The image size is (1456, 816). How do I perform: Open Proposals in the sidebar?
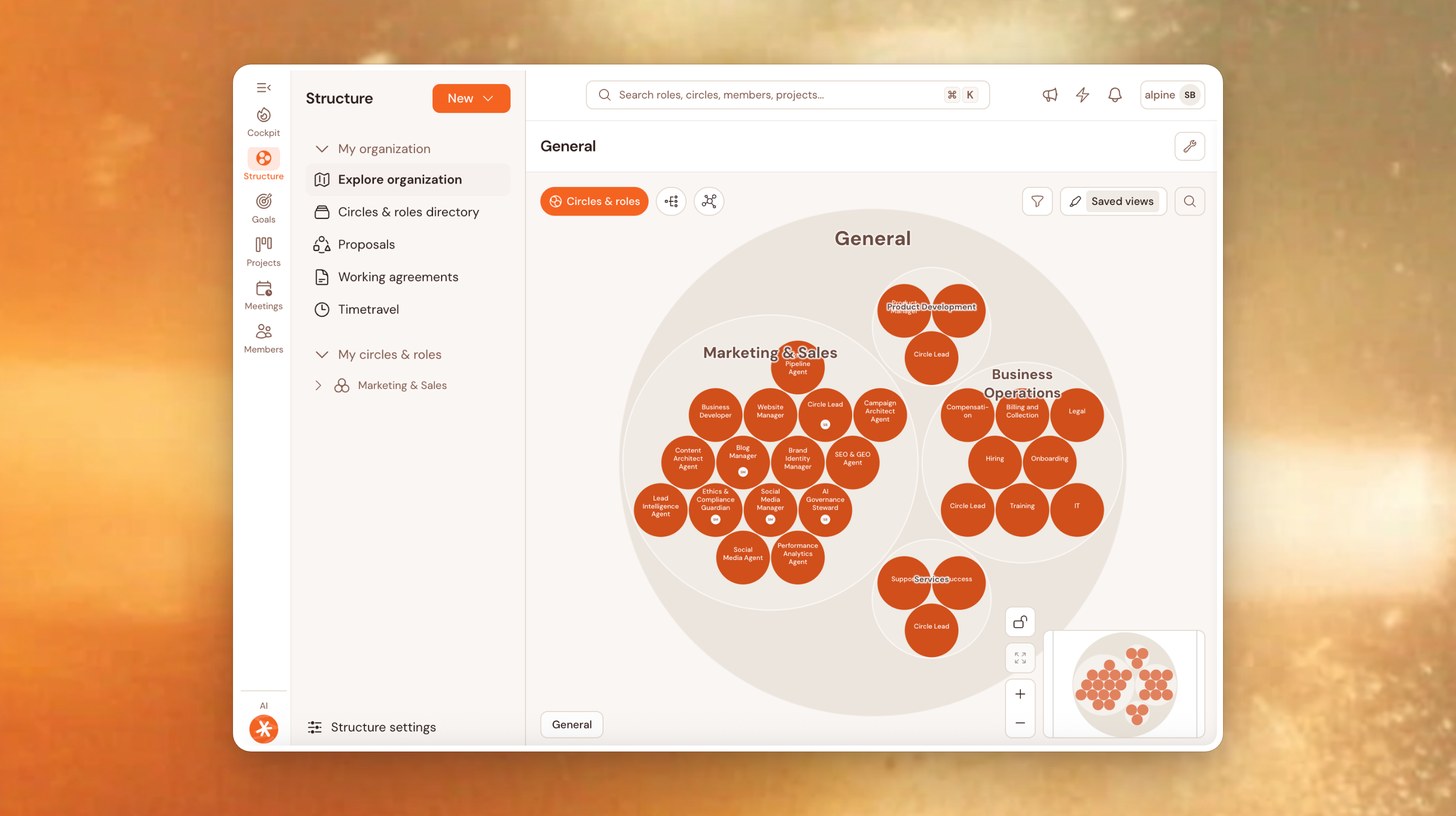(x=408, y=245)
